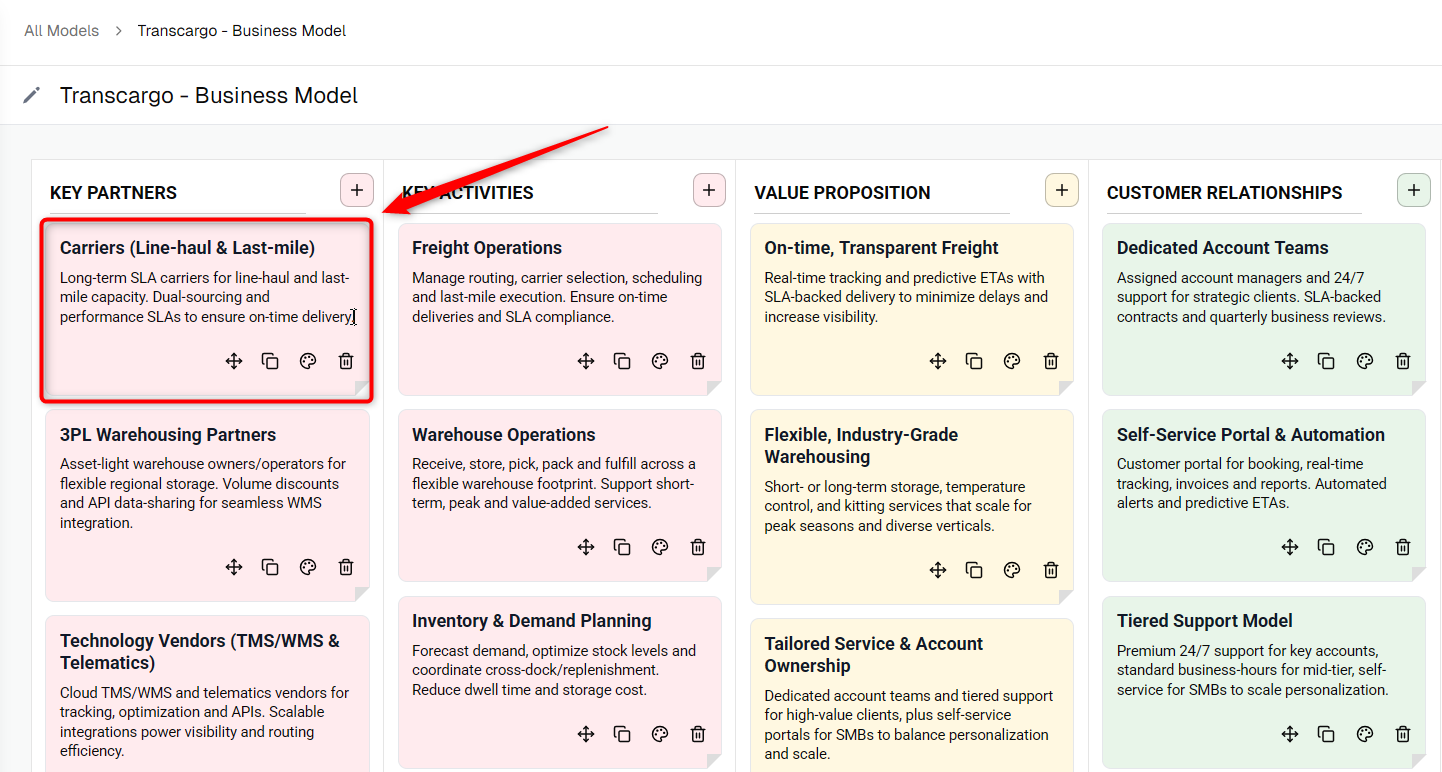This screenshot has height=772, width=1442.
Task: Copy the Warehouse Operations card
Action: pos(622,547)
